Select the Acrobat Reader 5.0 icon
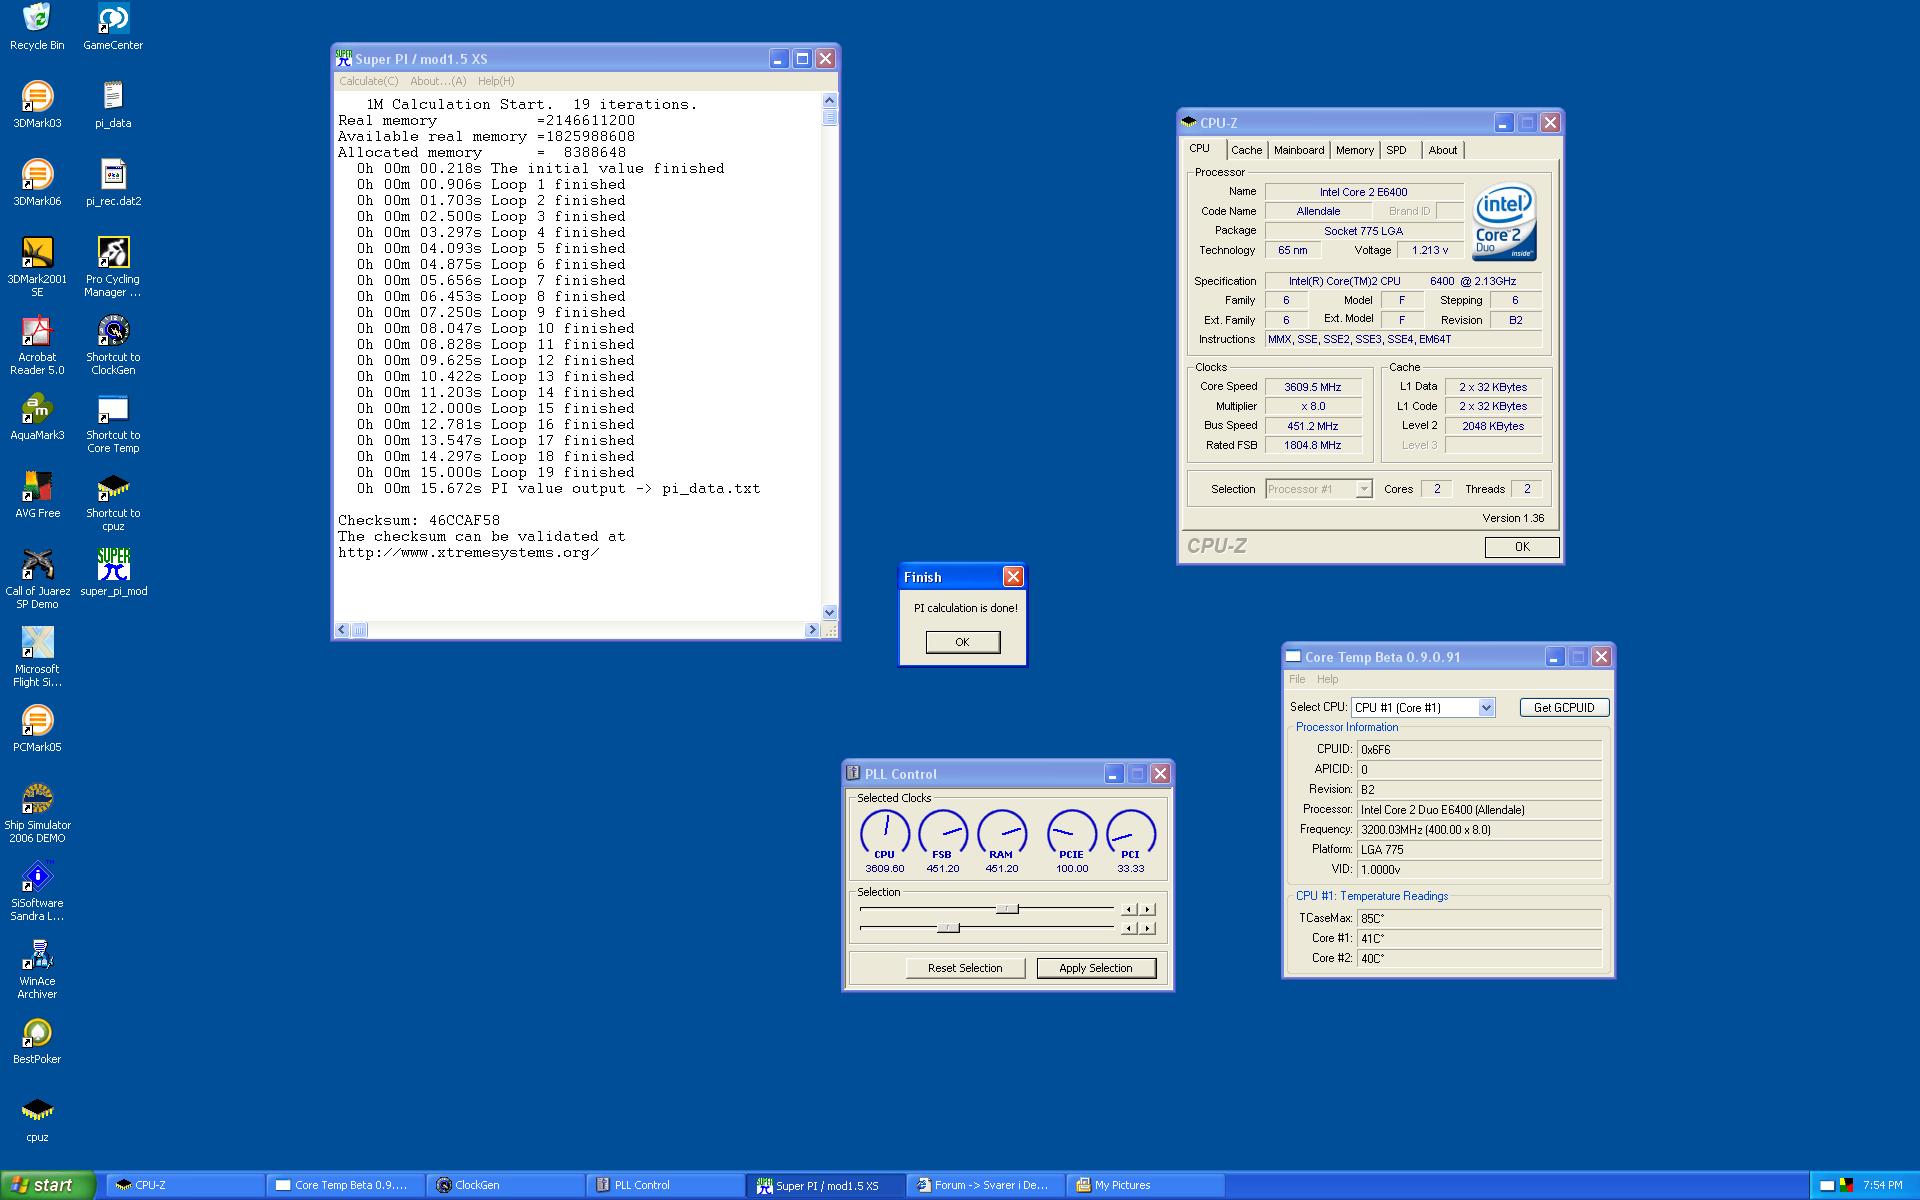Screen dimensions: 1920x1200 pyautogui.click(x=37, y=344)
